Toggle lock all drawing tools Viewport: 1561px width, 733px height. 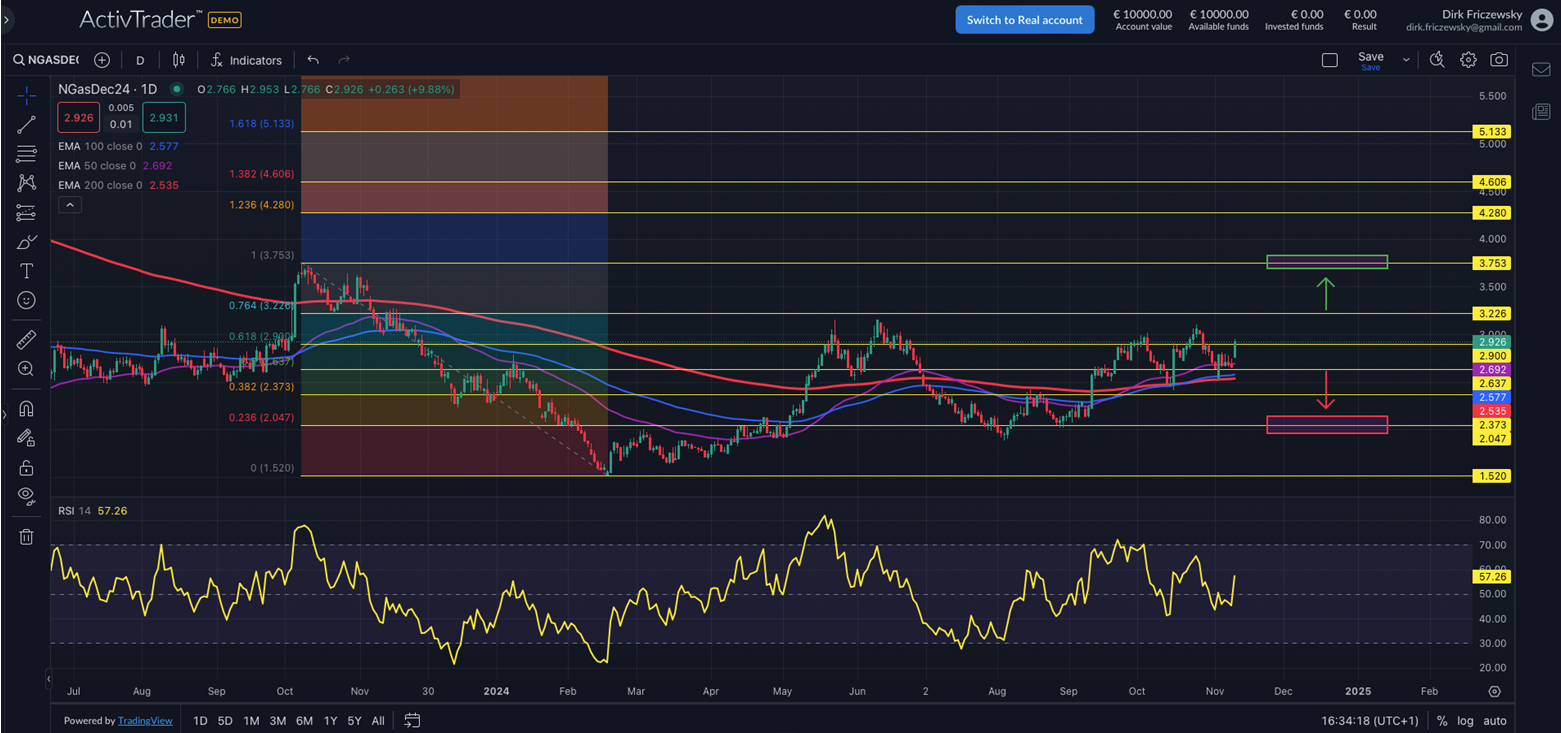(x=26, y=467)
